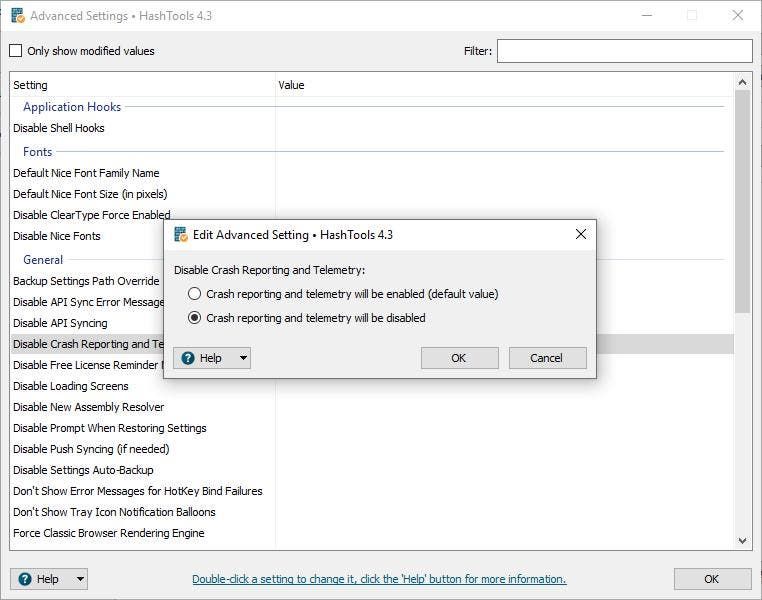Select Don't Show Tray Icon Notification Balloons
This screenshot has width=762, height=600.
click(x=114, y=512)
